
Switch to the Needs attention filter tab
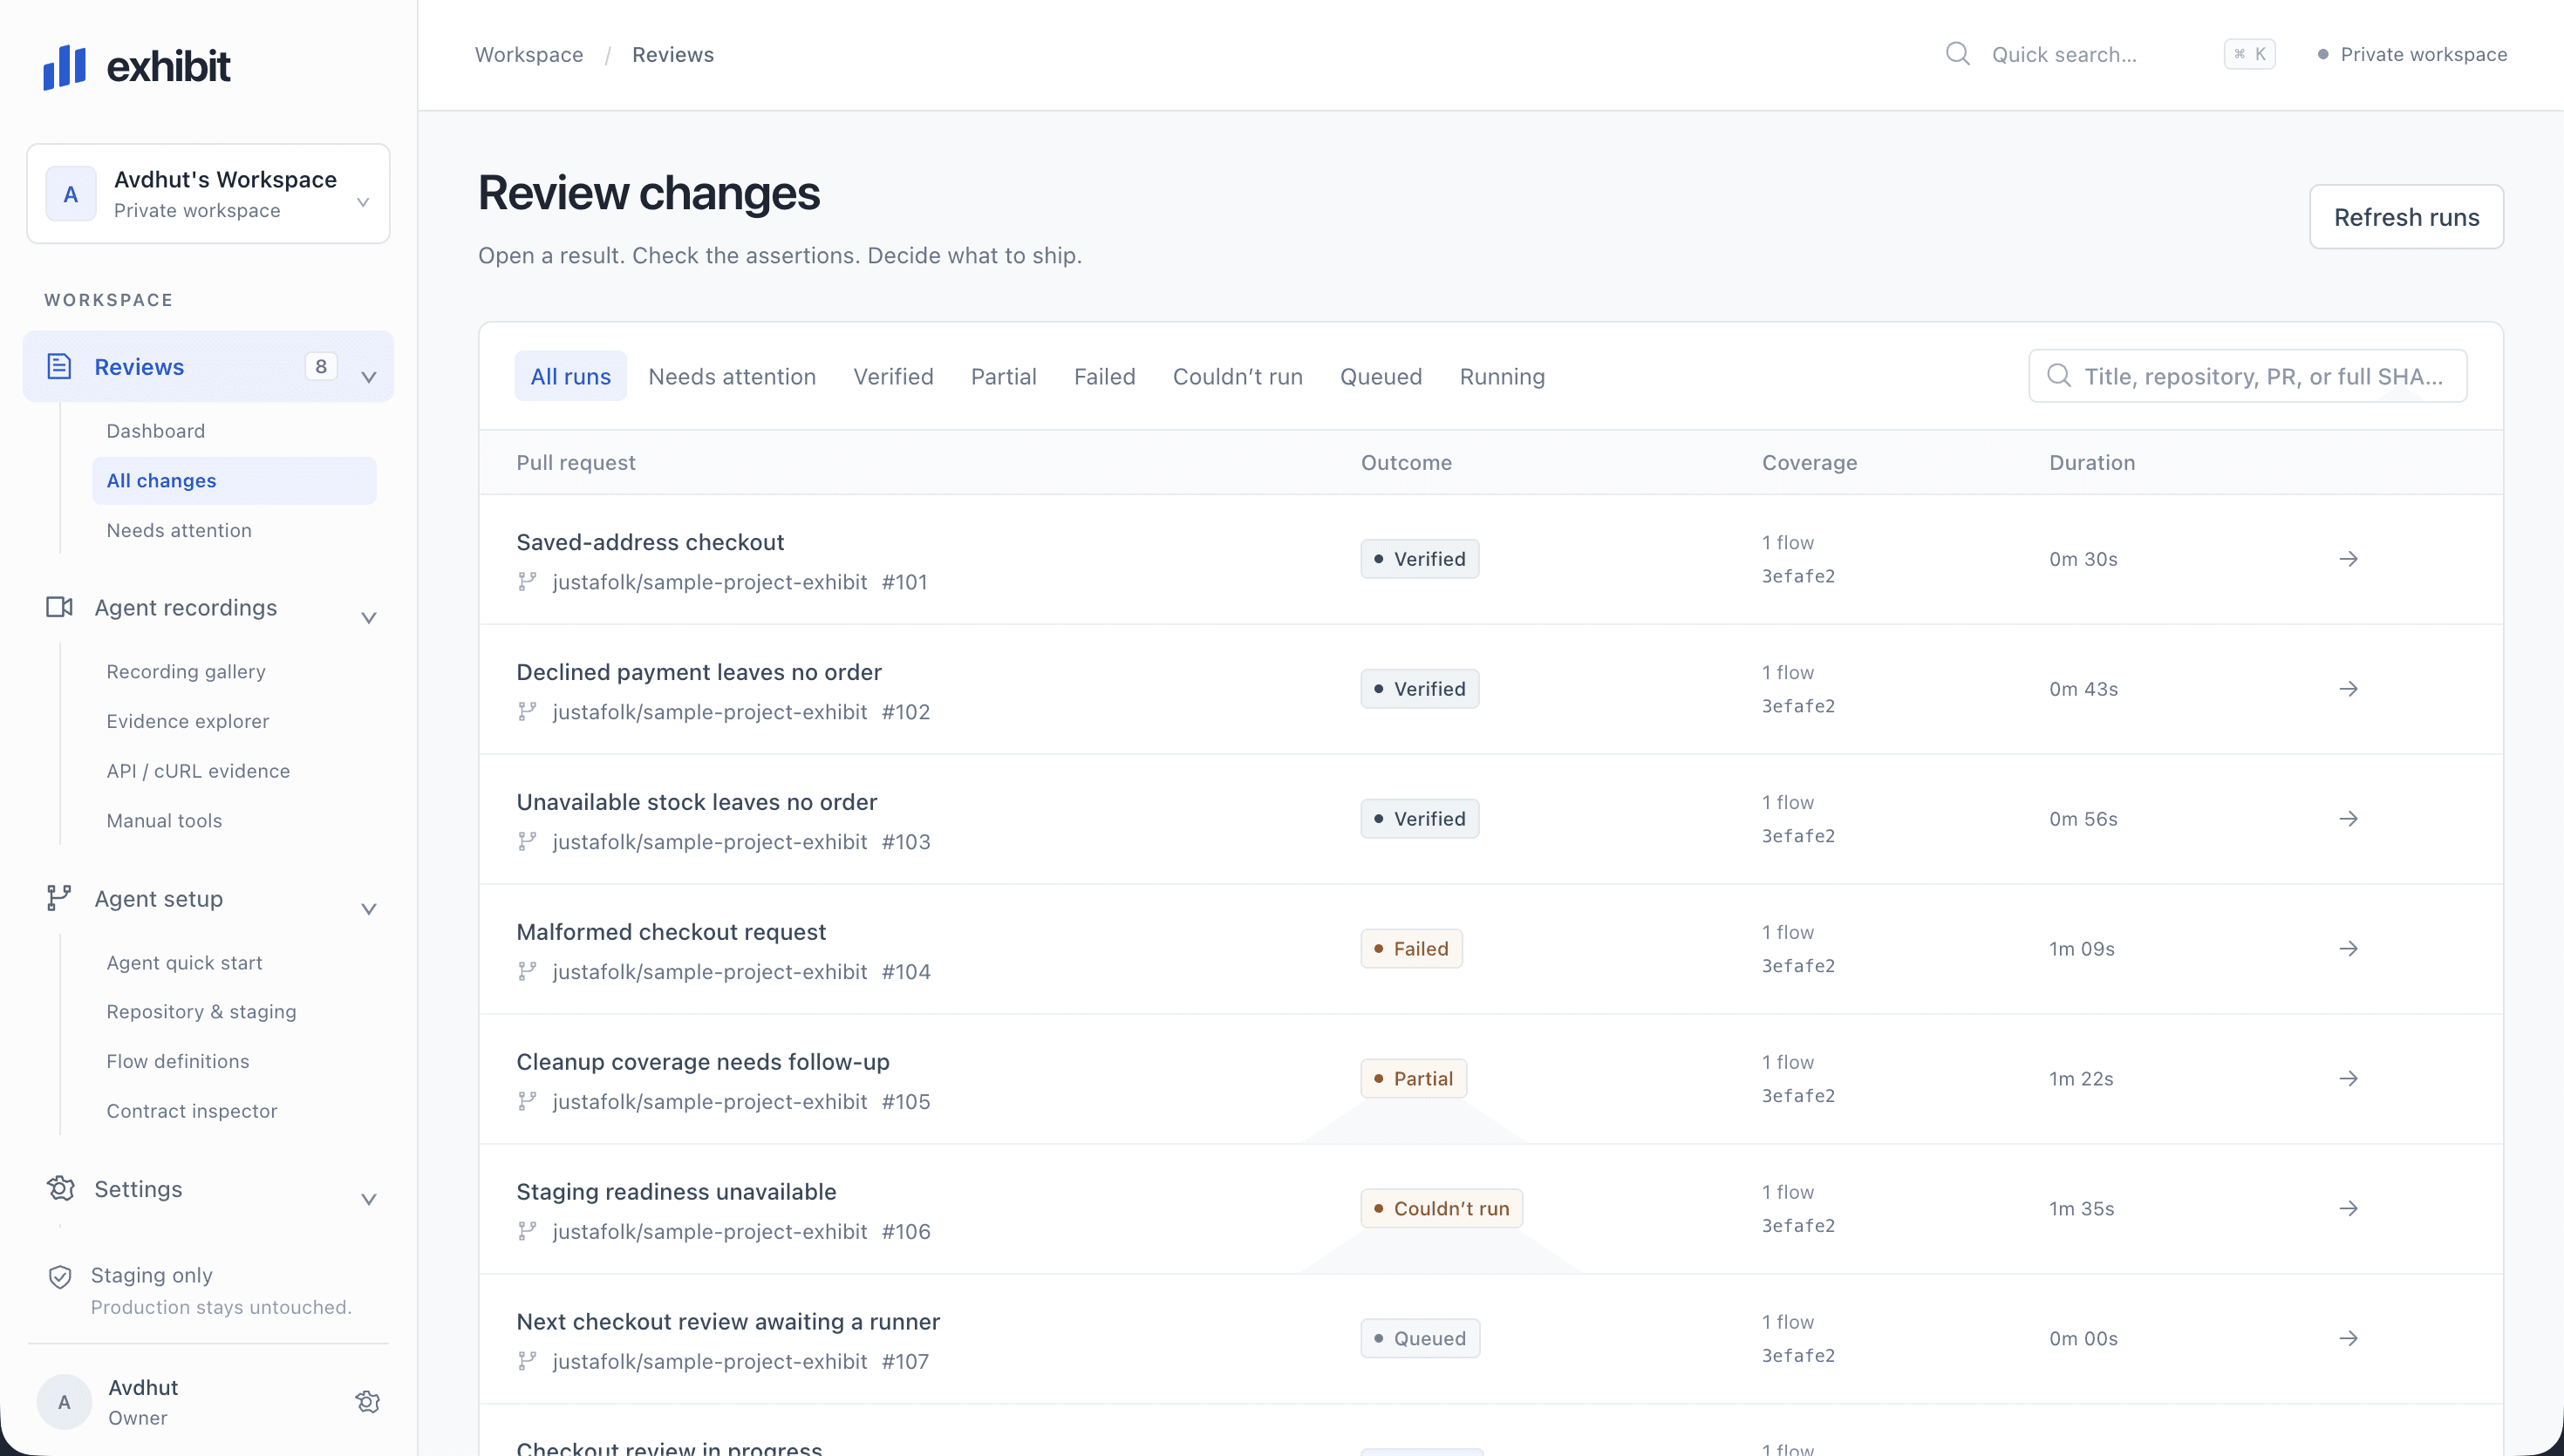coord(732,376)
